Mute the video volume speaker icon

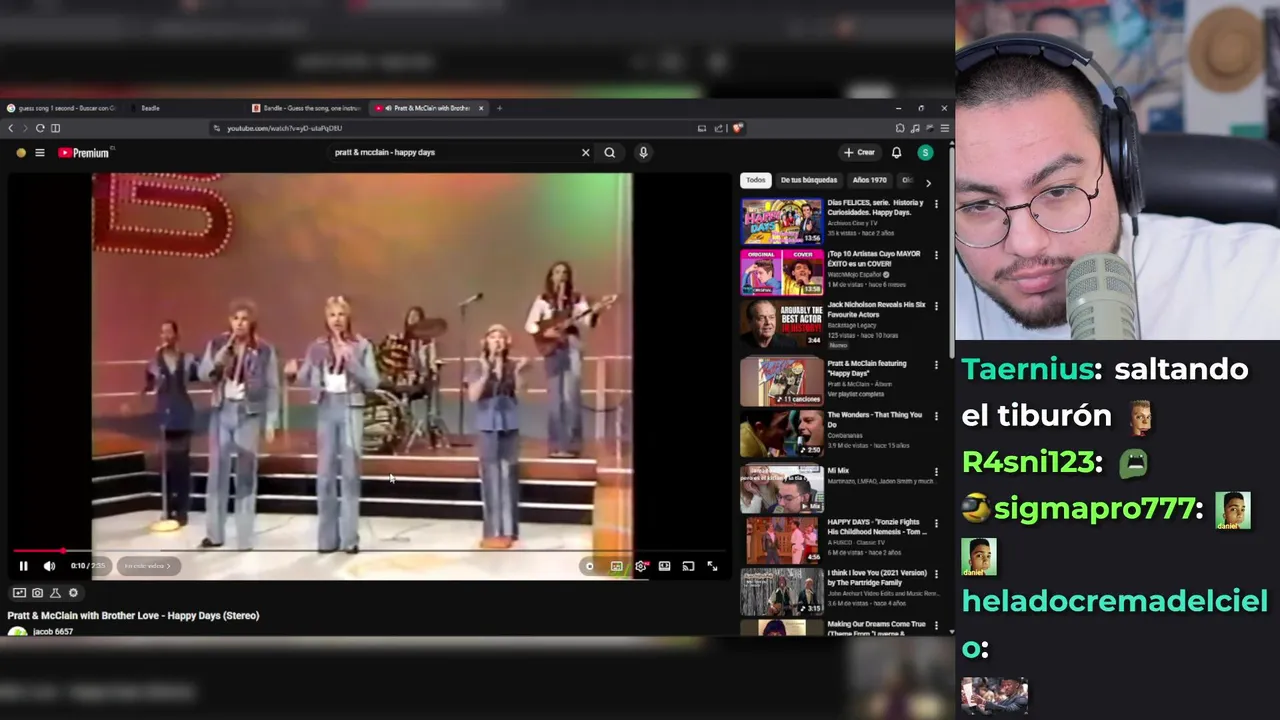[49, 566]
